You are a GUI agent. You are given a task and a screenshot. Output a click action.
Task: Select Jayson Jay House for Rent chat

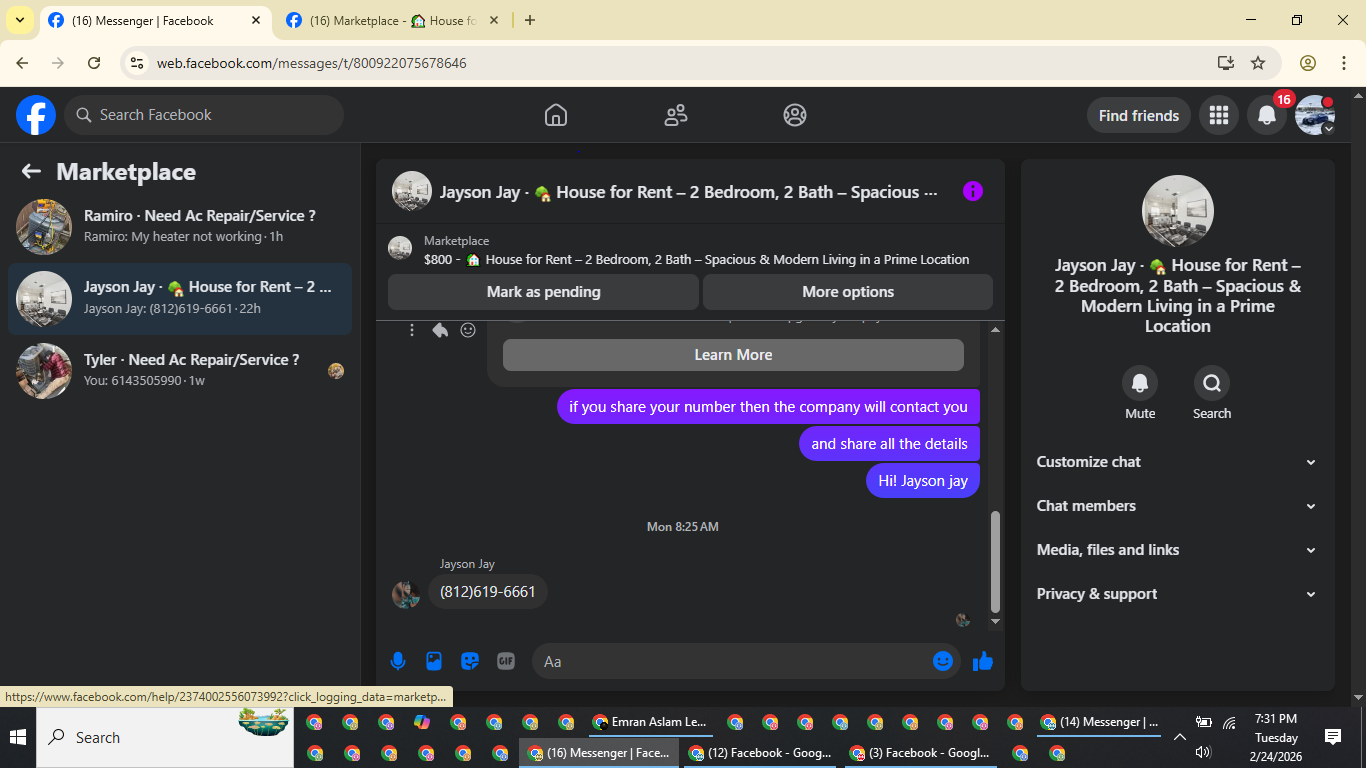180,298
